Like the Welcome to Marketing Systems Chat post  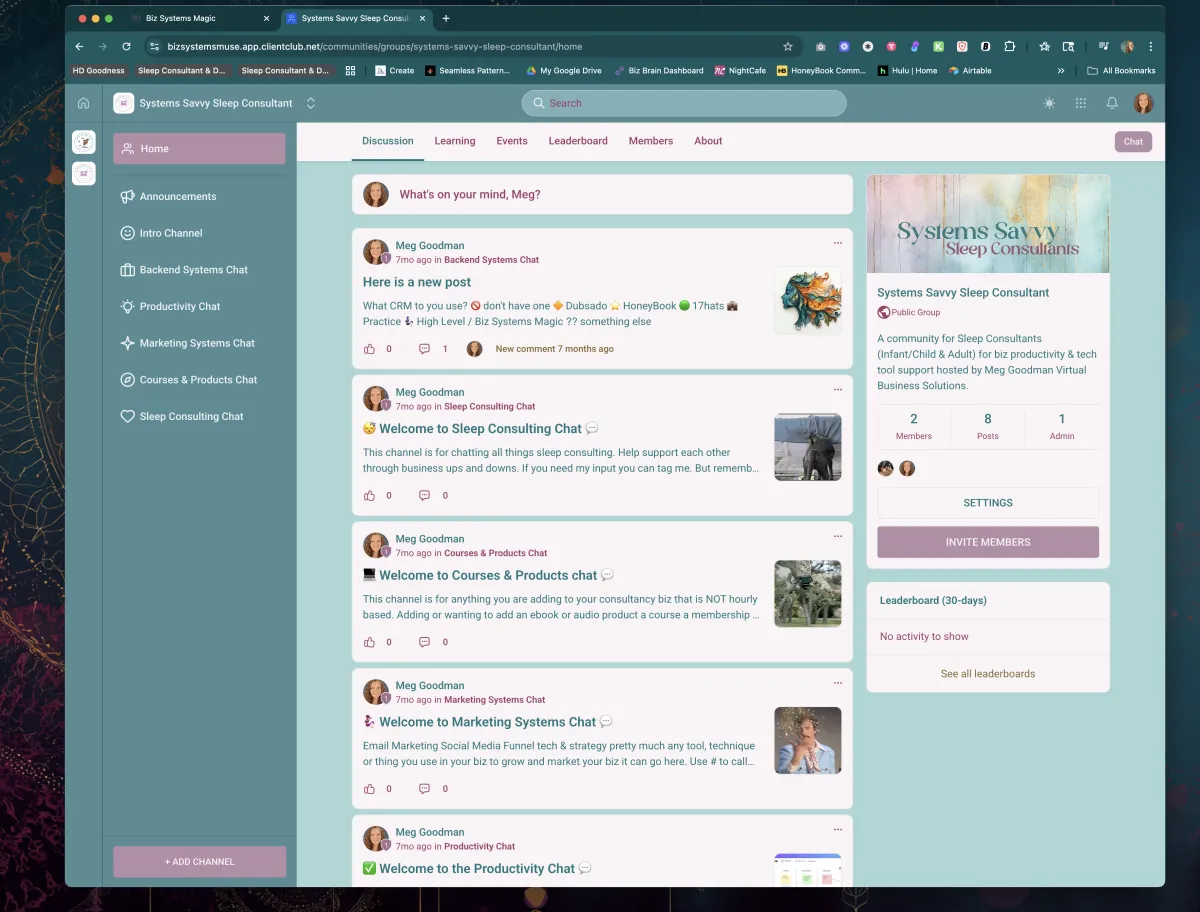click(370, 789)
